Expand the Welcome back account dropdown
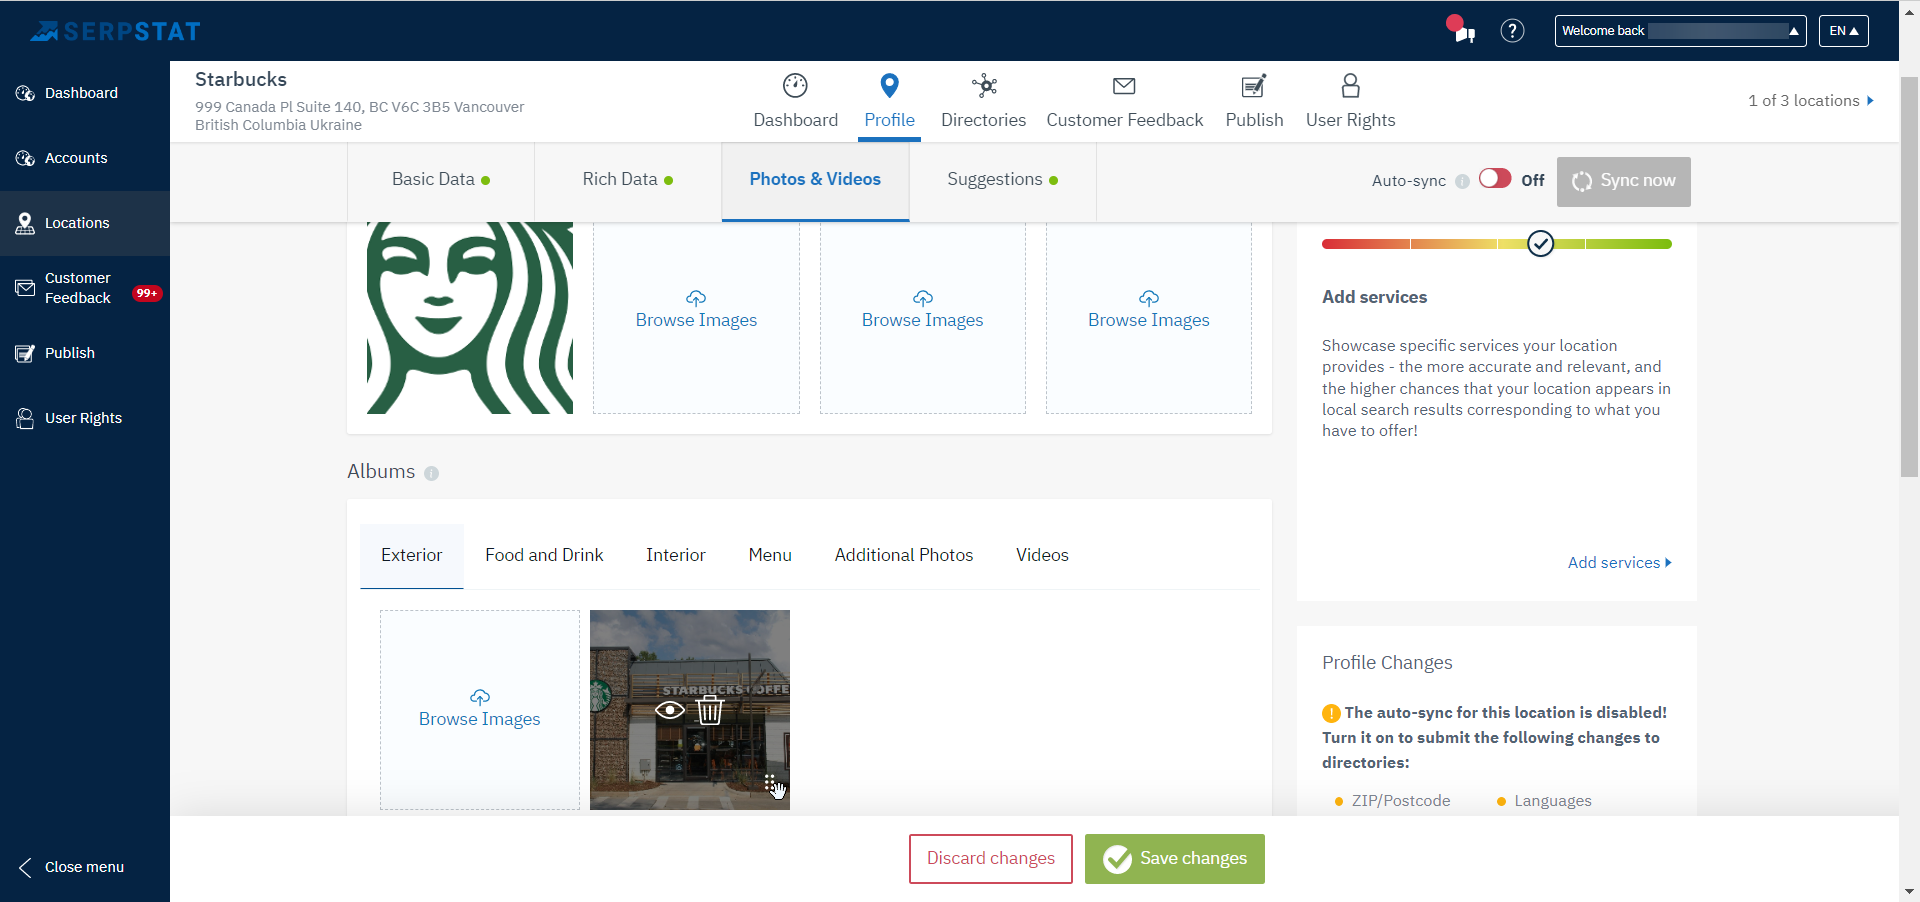 pyautogui.click(x=1680, y=31)
